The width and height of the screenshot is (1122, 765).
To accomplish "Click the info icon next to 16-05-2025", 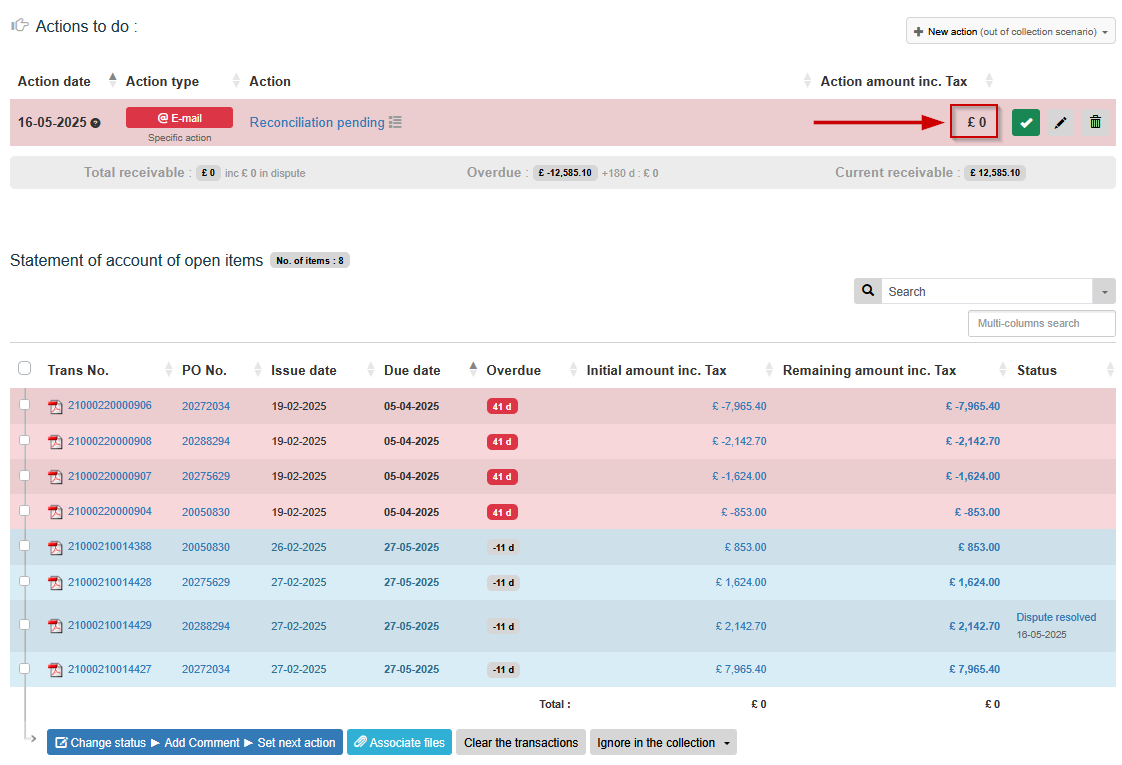I will click(x=96, y=123).
